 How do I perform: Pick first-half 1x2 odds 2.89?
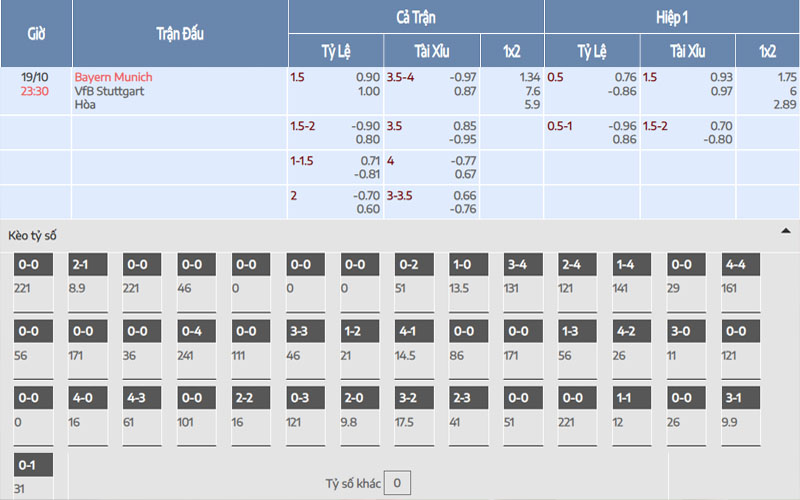[785, 103]
